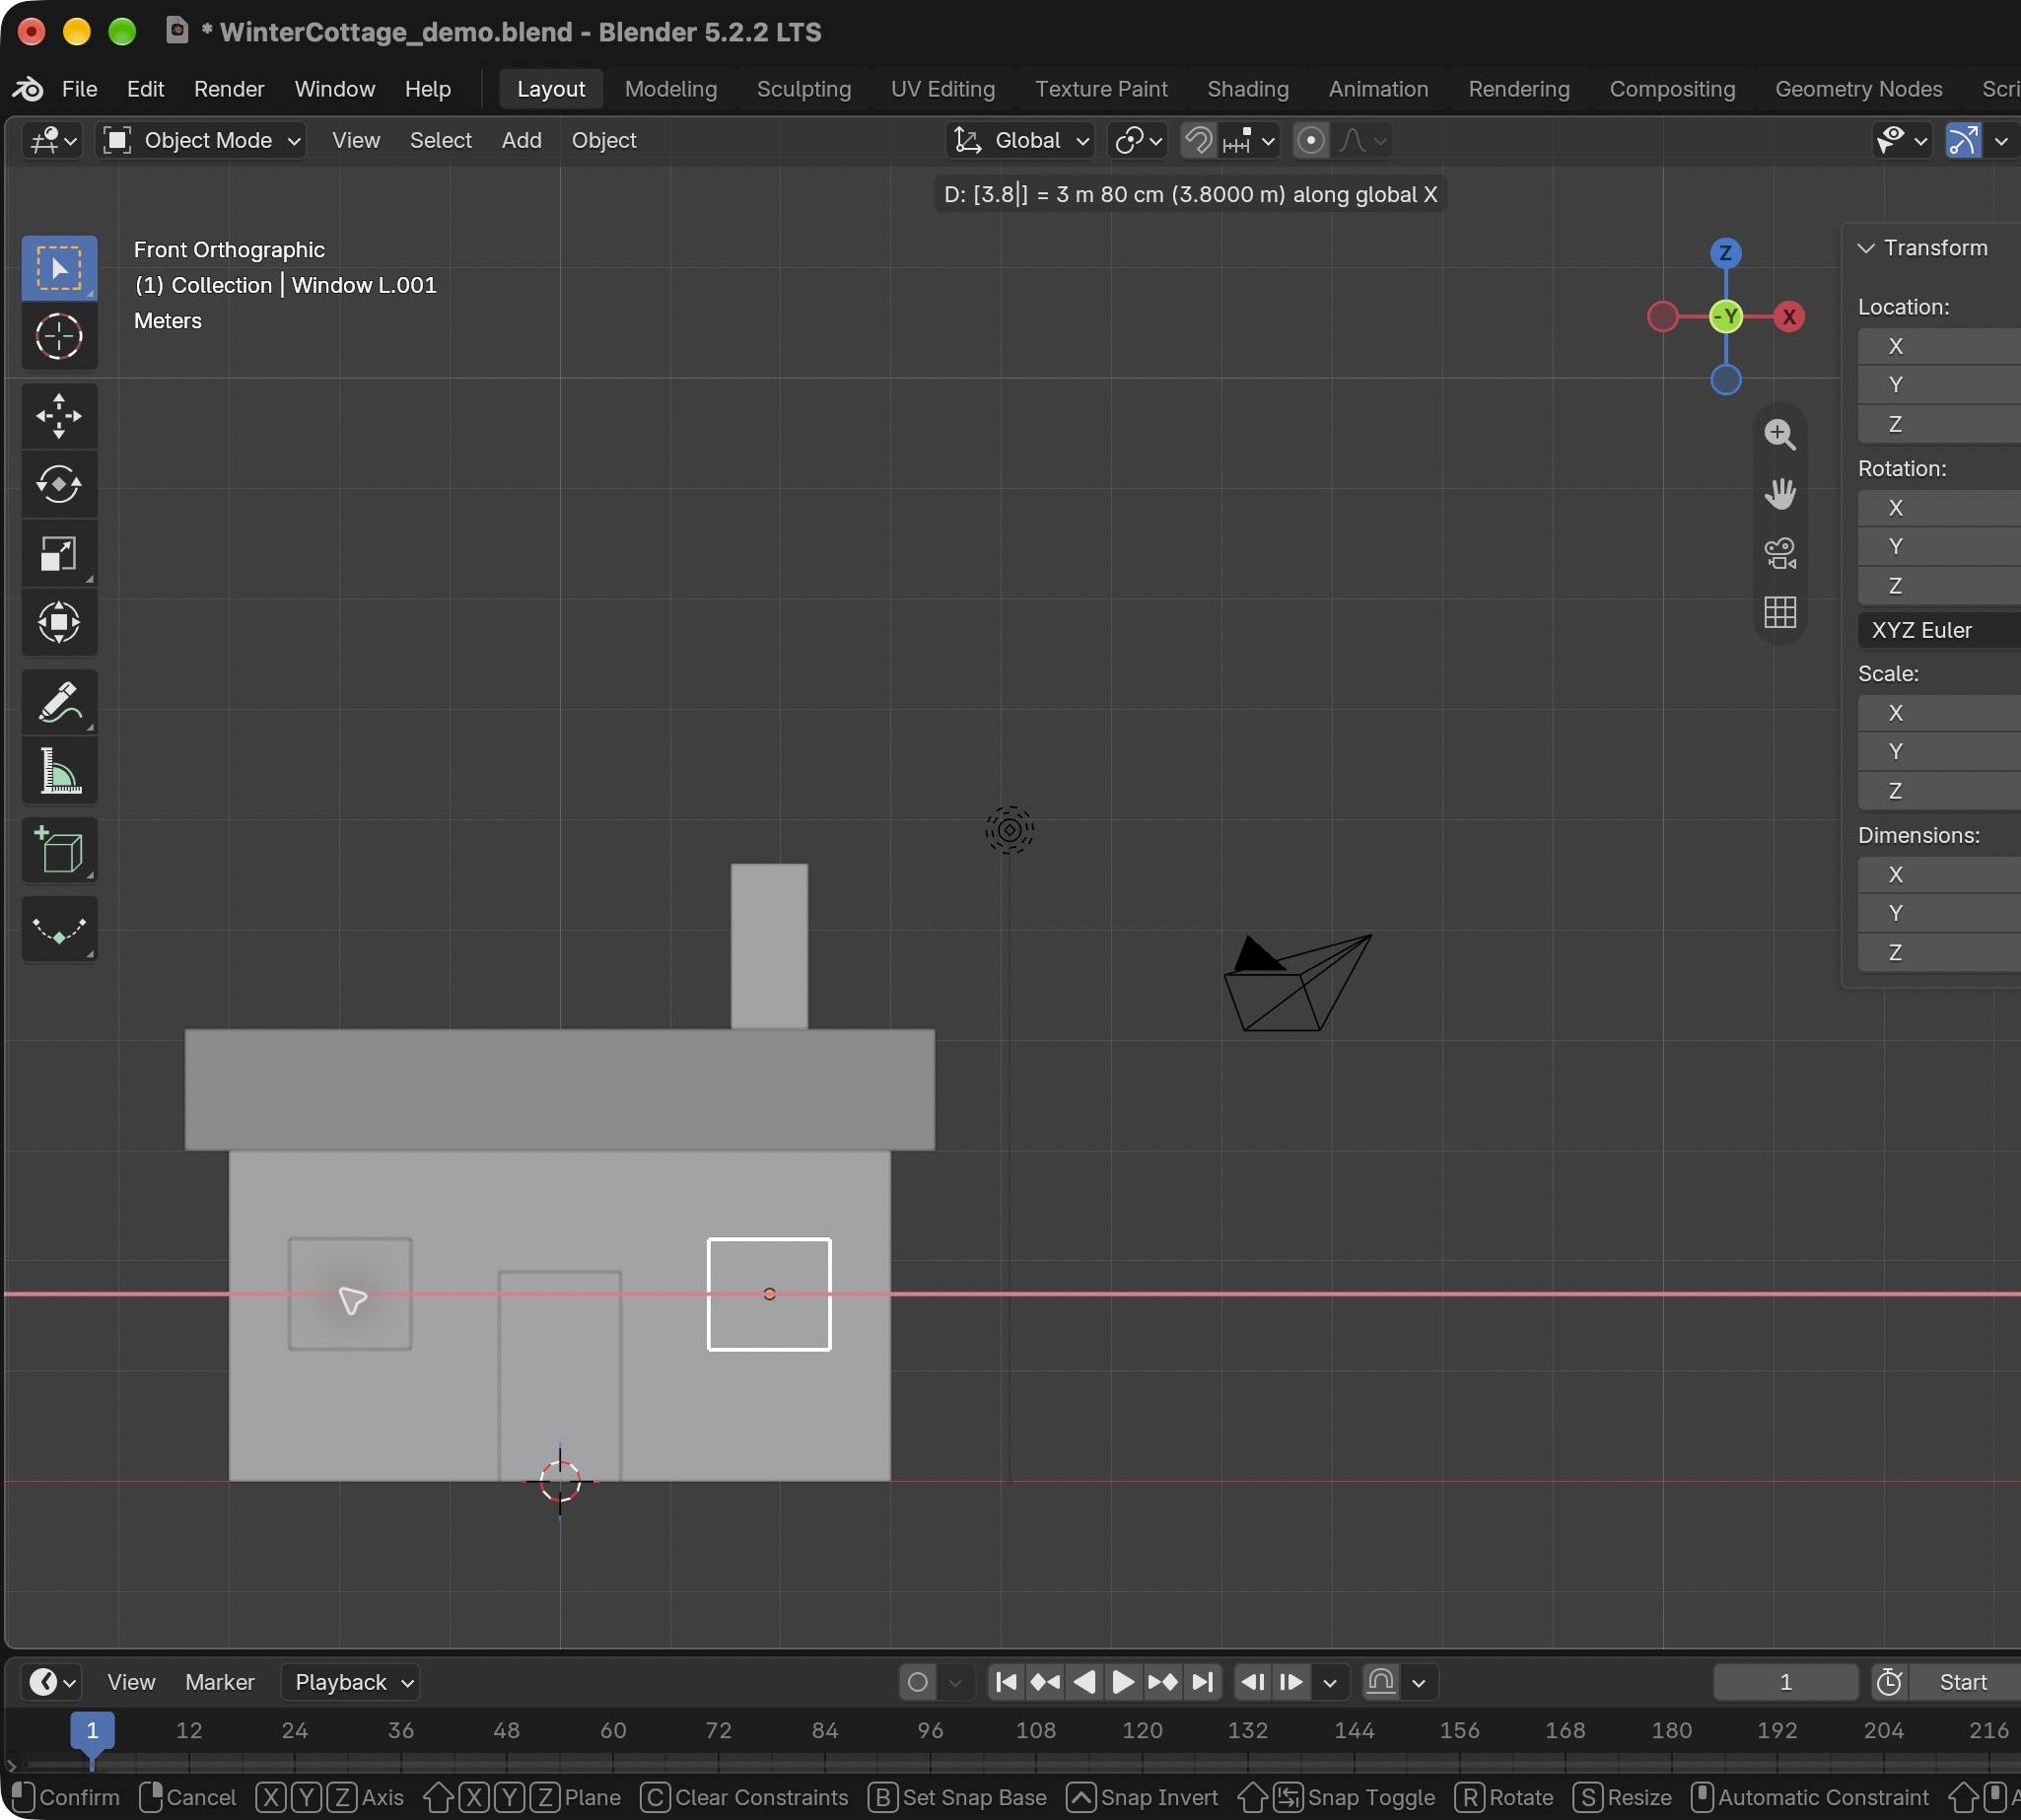Screen dimensions: 2021x1820
Task: Open the Render menu
Action: tap(229, 89)
